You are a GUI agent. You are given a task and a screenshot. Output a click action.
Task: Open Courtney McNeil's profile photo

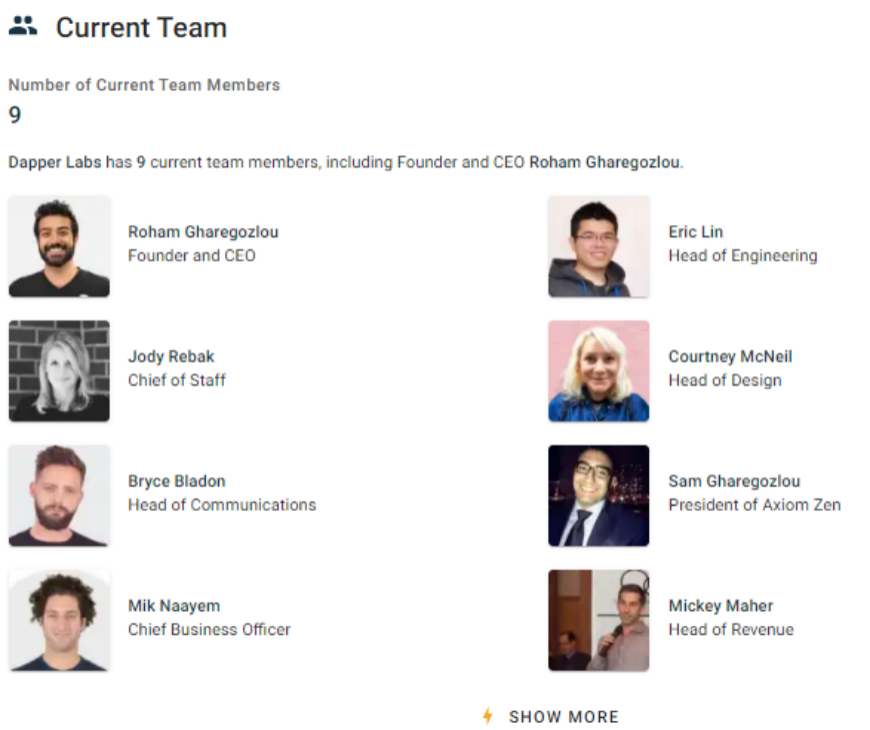(598, 370)
